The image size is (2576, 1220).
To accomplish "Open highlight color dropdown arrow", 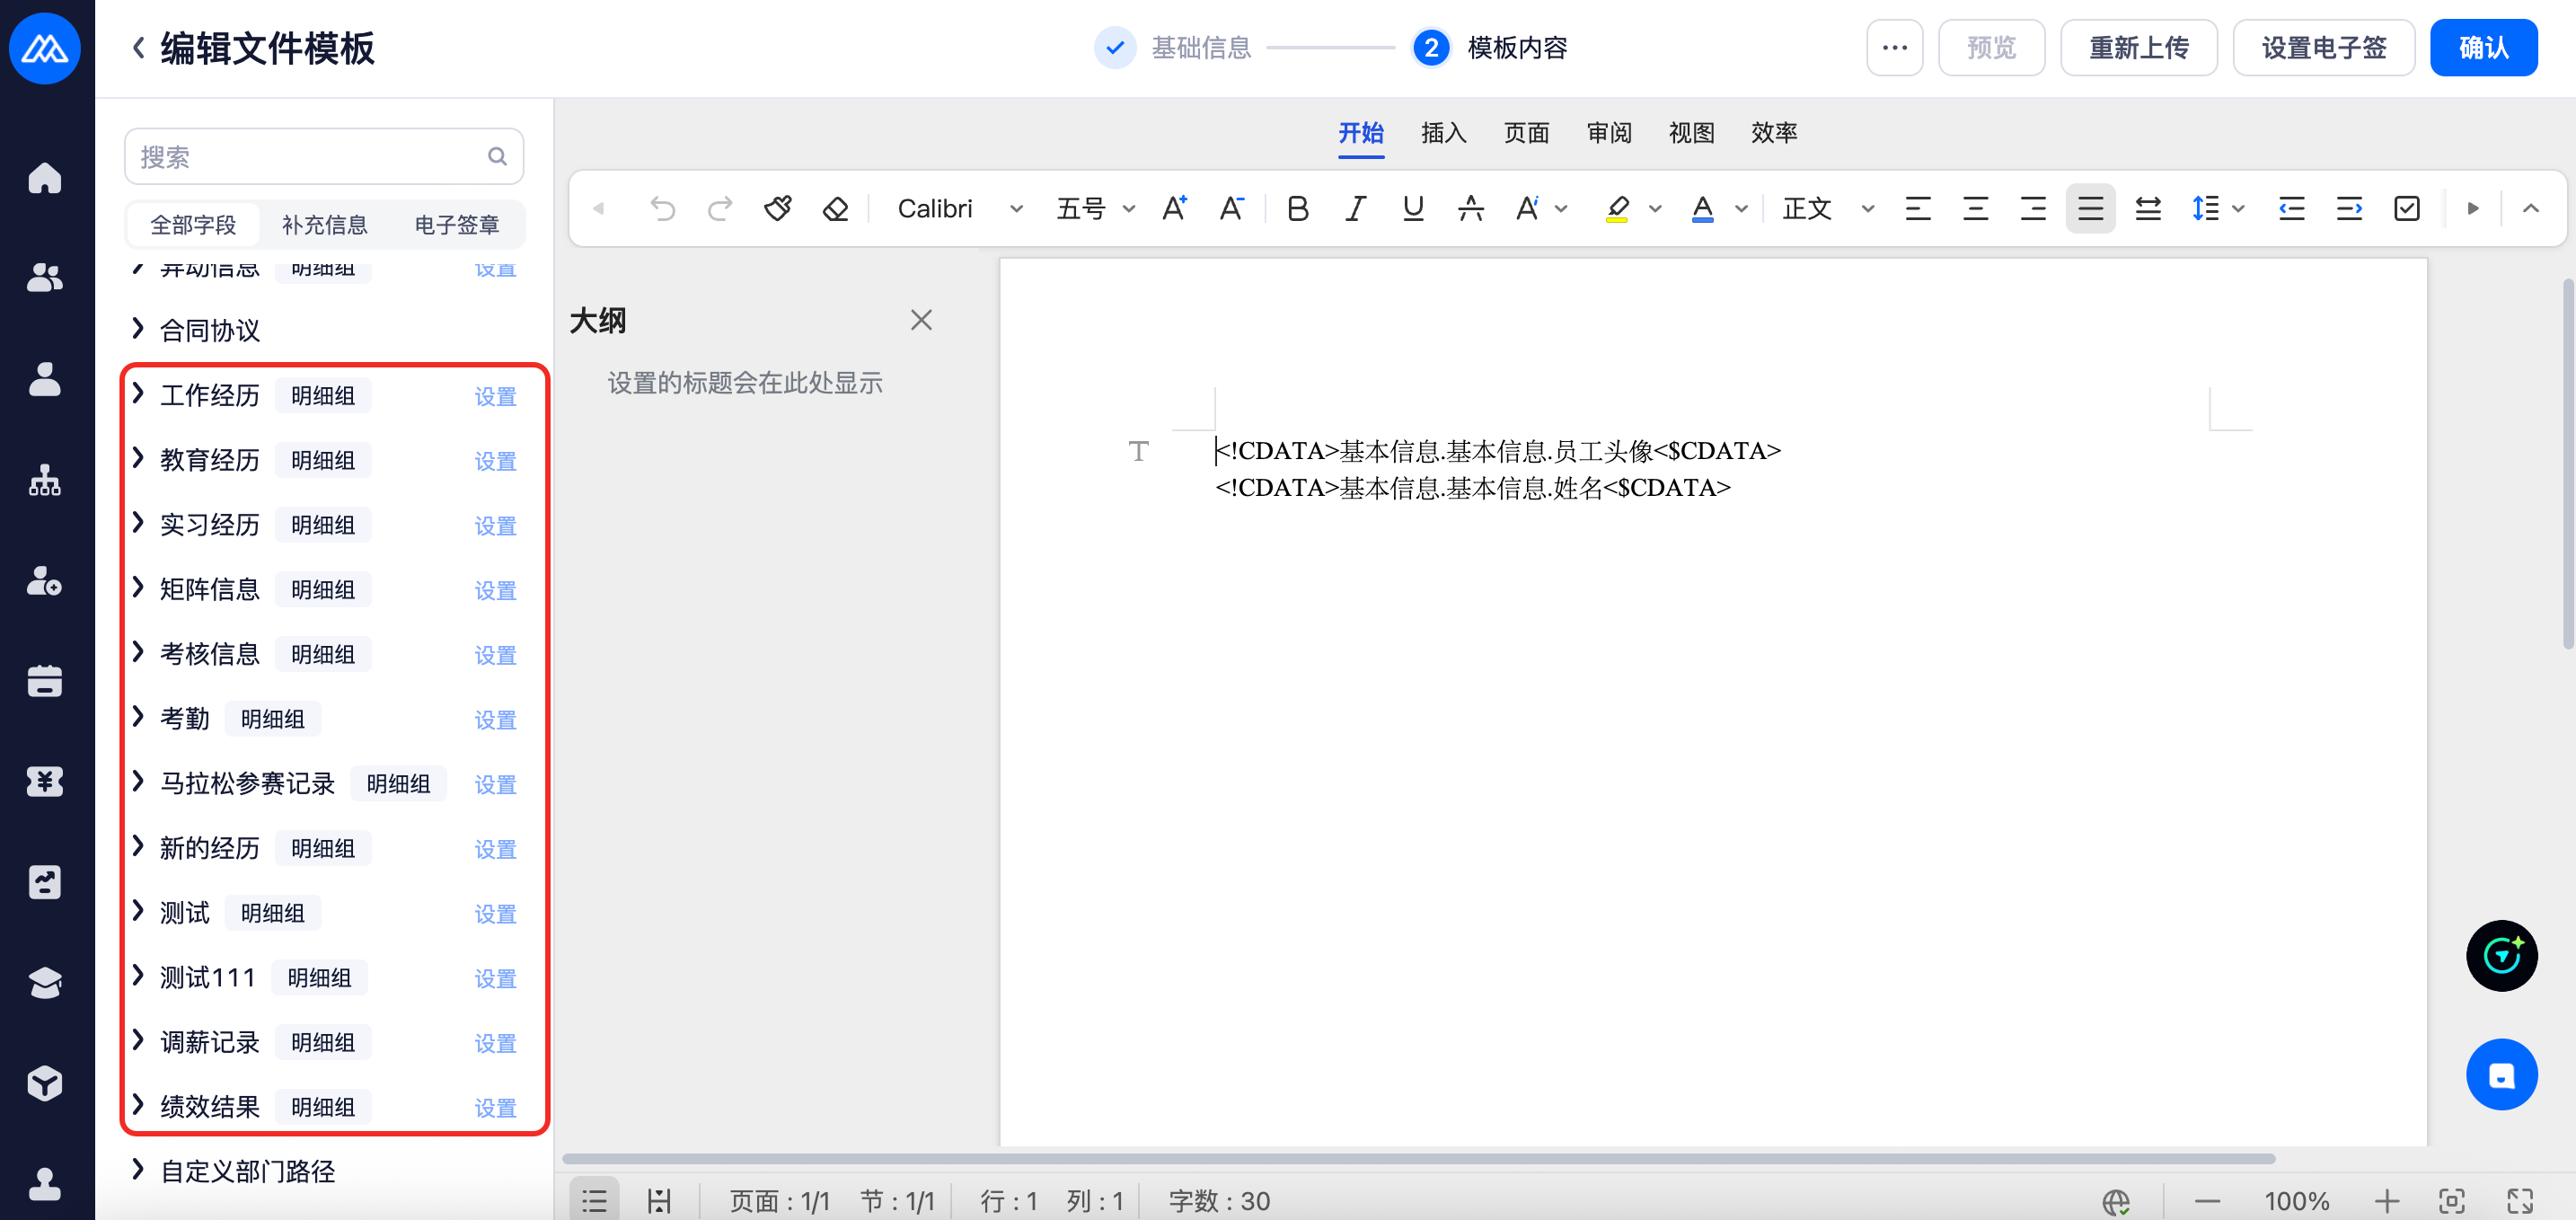I will point(1655,208).
